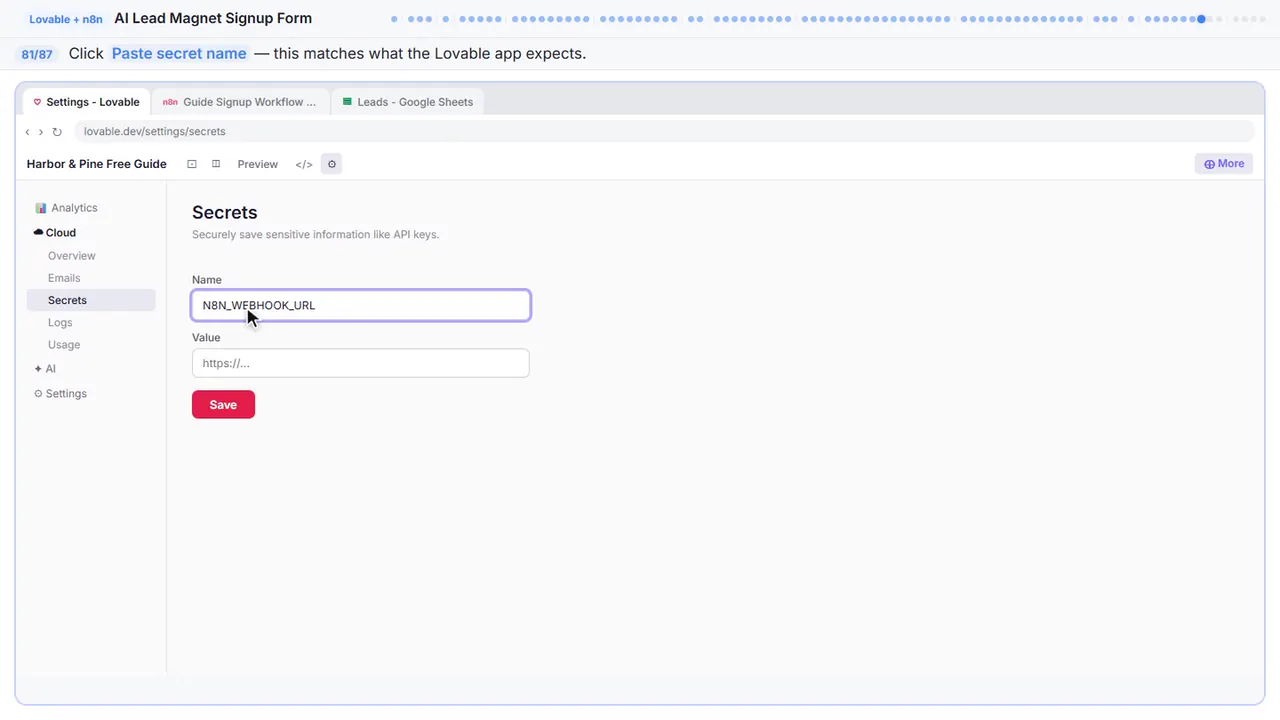Switch to Guide Signup Workflow n8n tab

[240, 102]
